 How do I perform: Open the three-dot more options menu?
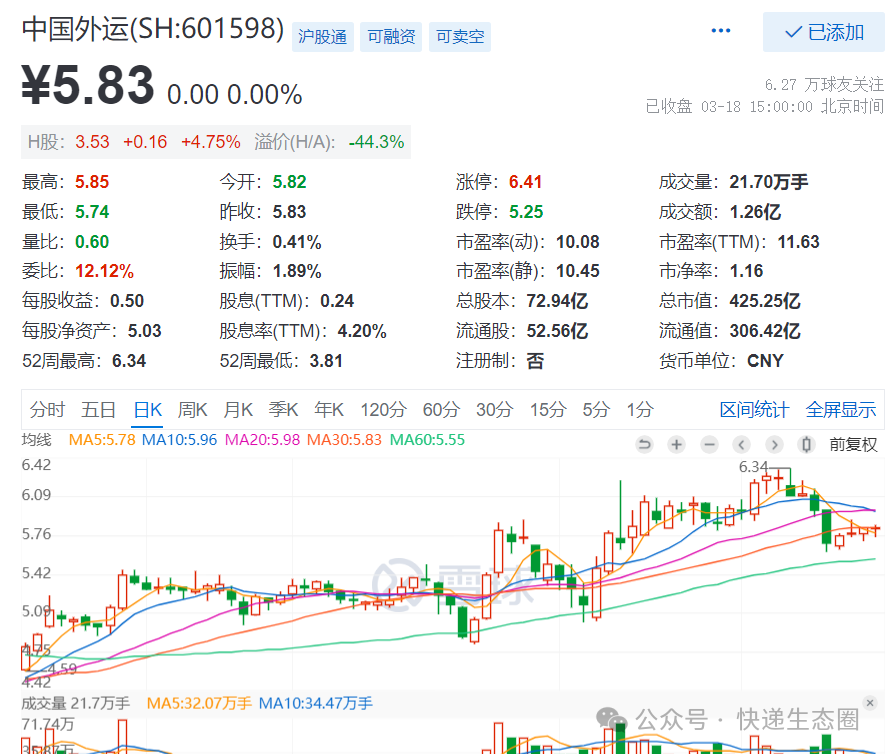pyautogui.click(x=720, y=31)
